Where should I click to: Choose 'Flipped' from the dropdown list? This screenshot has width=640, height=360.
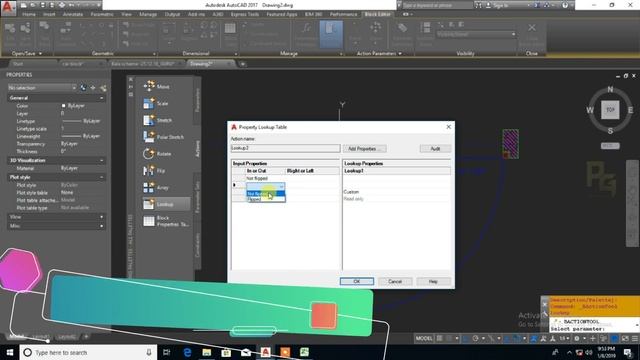(266, 199)
